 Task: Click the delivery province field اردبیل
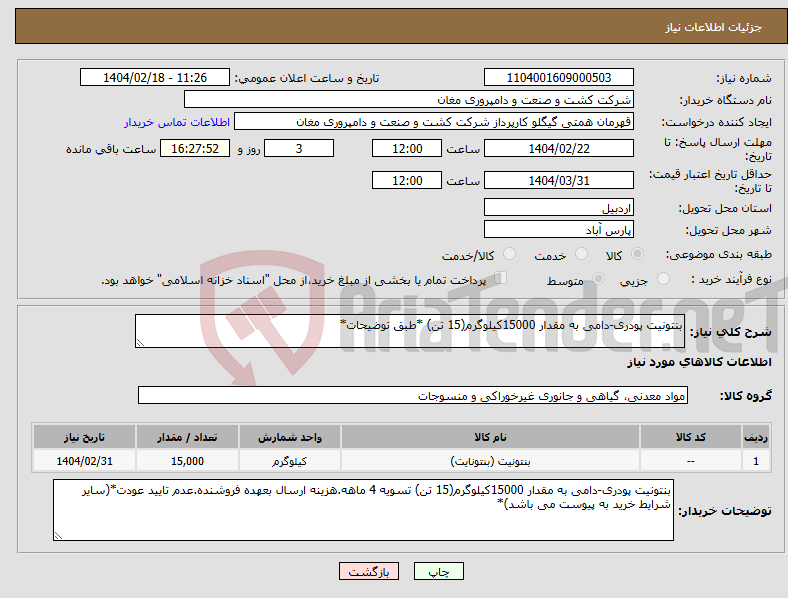[x=559, y=207]
